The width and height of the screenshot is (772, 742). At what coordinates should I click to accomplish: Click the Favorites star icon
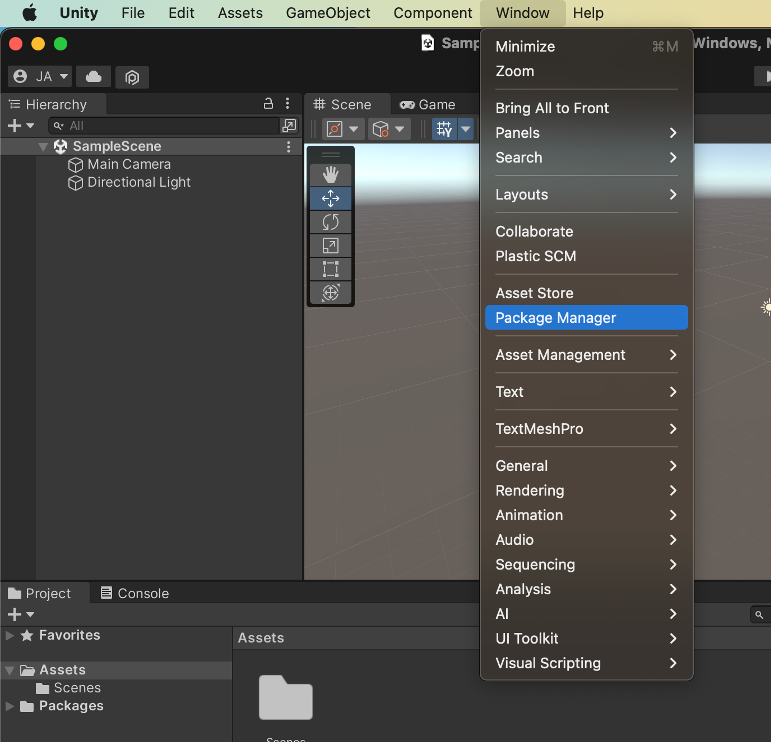pos(27,635)
